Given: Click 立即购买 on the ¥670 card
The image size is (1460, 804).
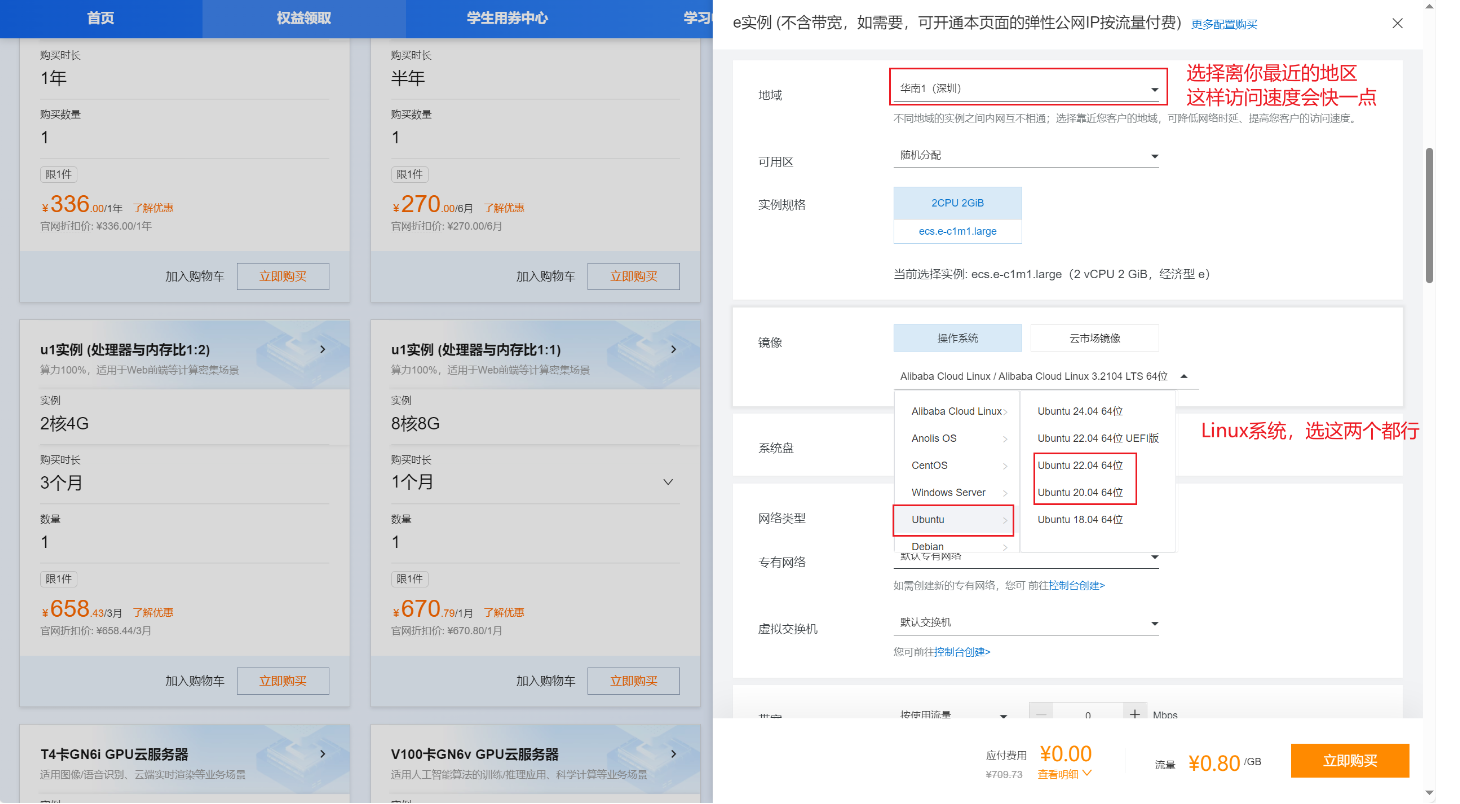Looking at the screenshot, I should tap(633, 681).
